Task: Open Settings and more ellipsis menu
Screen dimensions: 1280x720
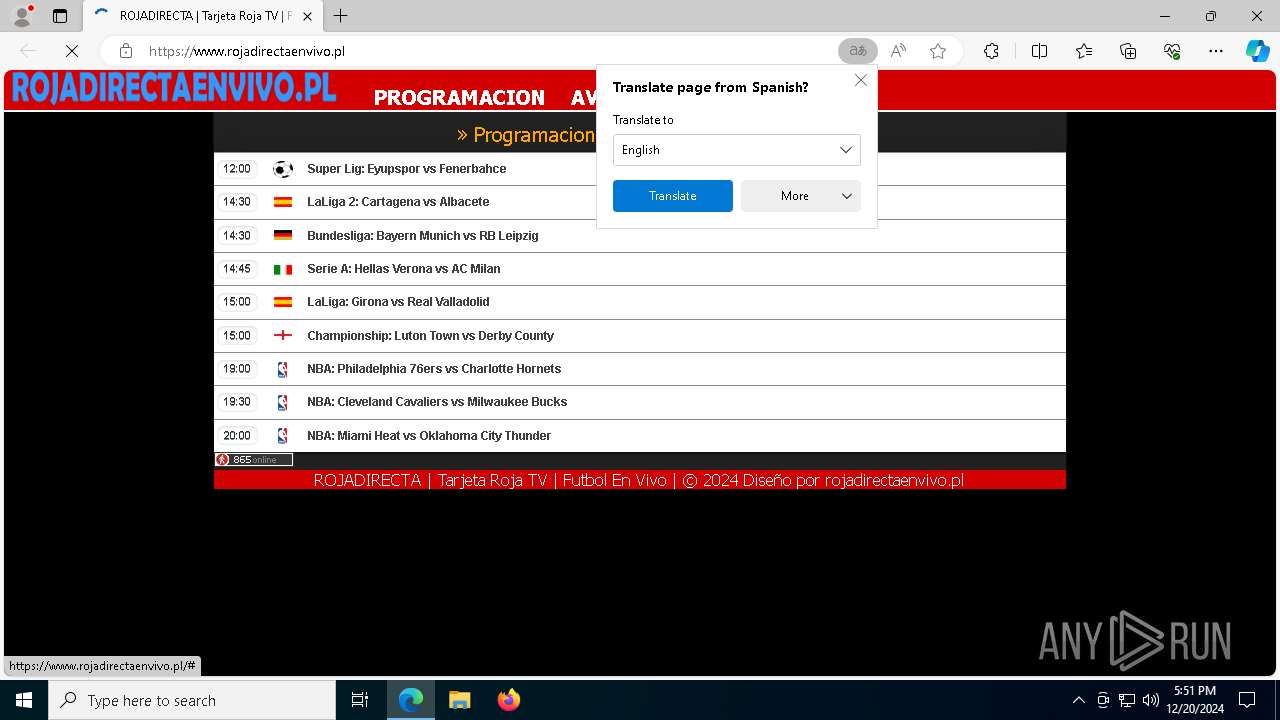Action: point(1216,51)
